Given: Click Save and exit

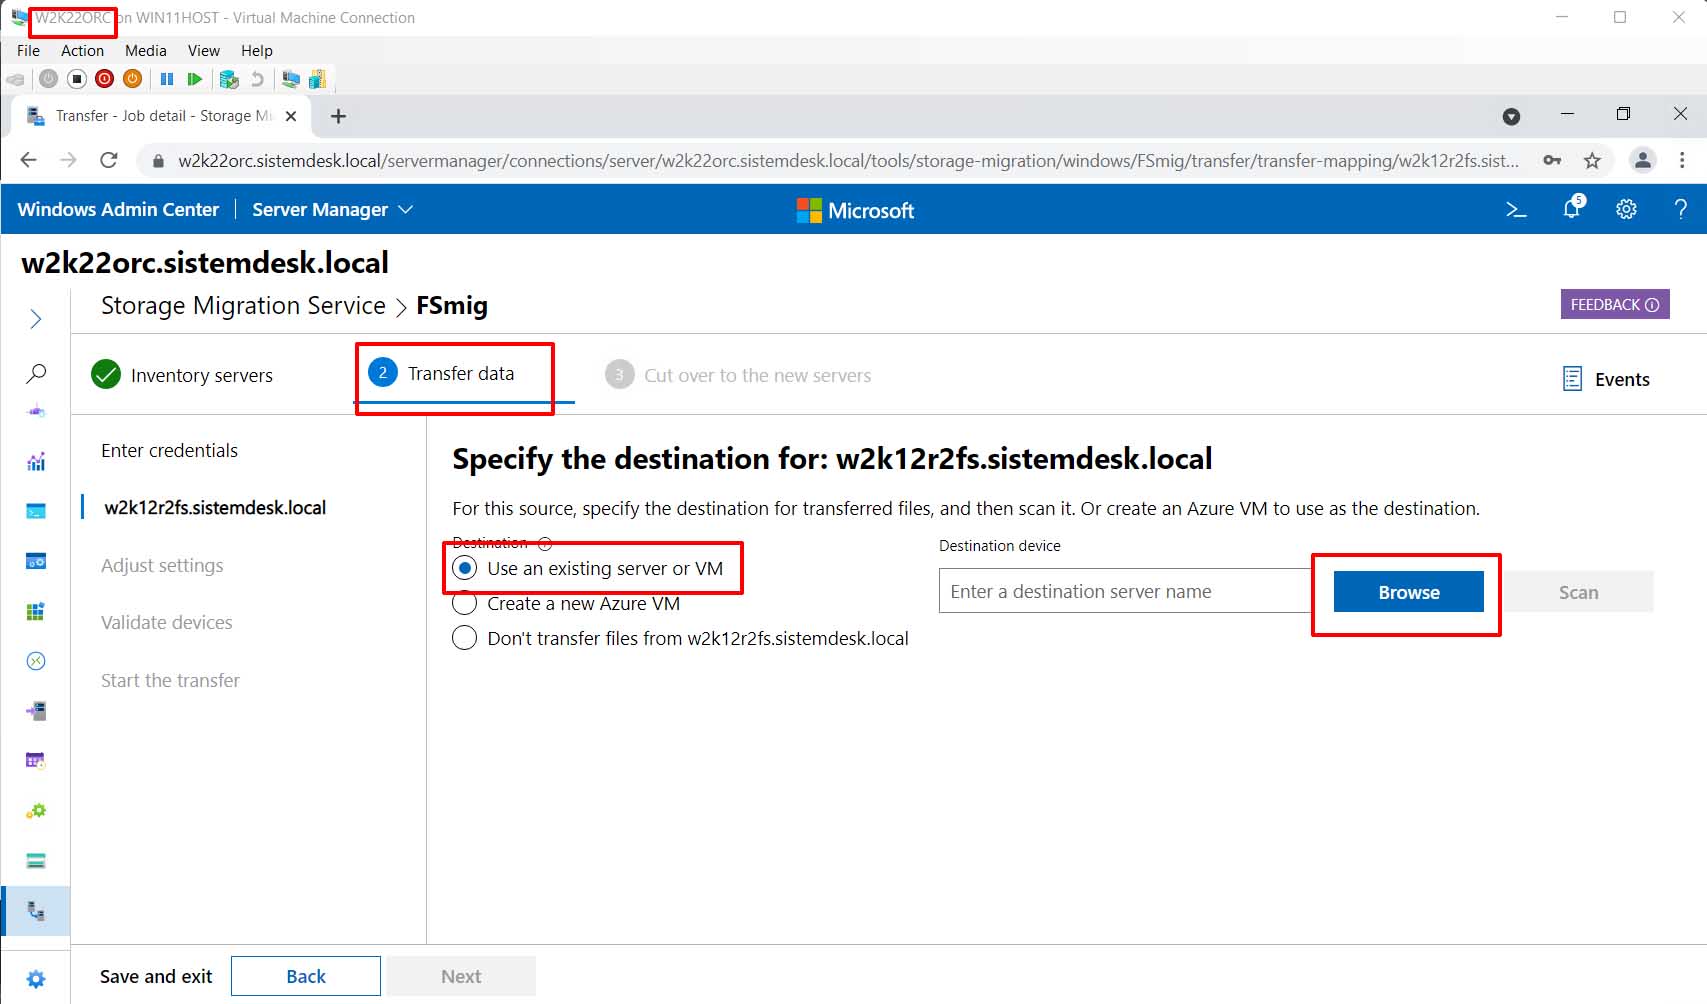Looking at the screenshot, I should tap(156, 976).
